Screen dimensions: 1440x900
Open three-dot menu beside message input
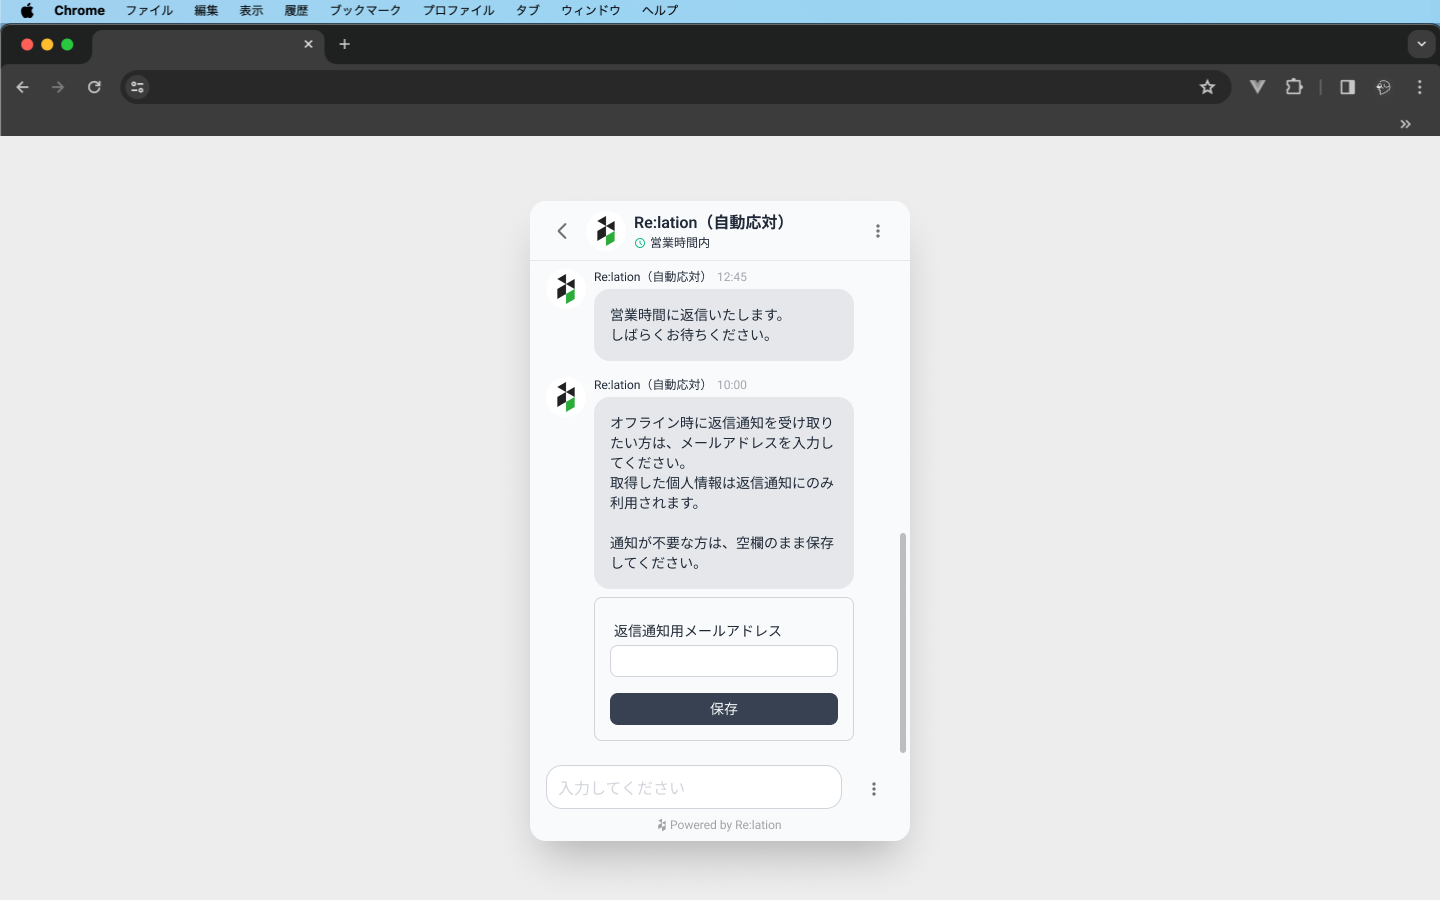tap(874, 789)
